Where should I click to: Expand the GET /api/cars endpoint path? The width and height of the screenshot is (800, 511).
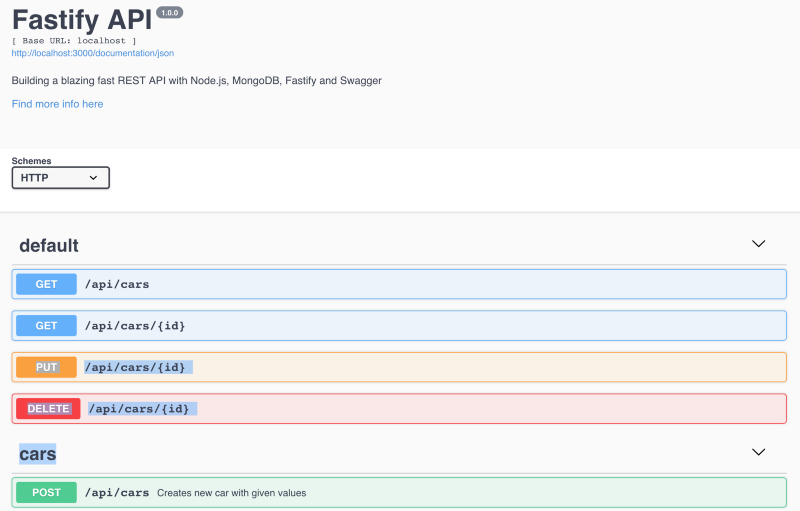(117, 284)
